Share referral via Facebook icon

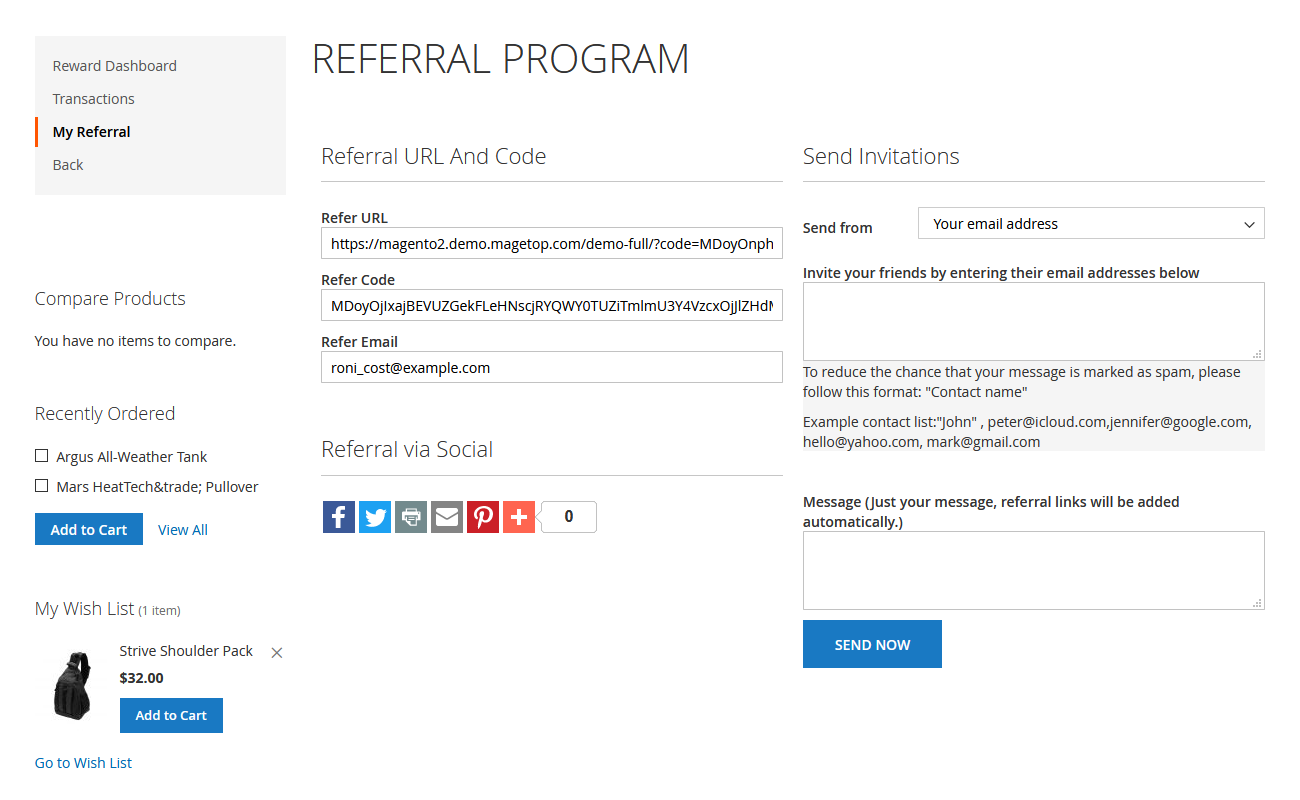point(339,517)
